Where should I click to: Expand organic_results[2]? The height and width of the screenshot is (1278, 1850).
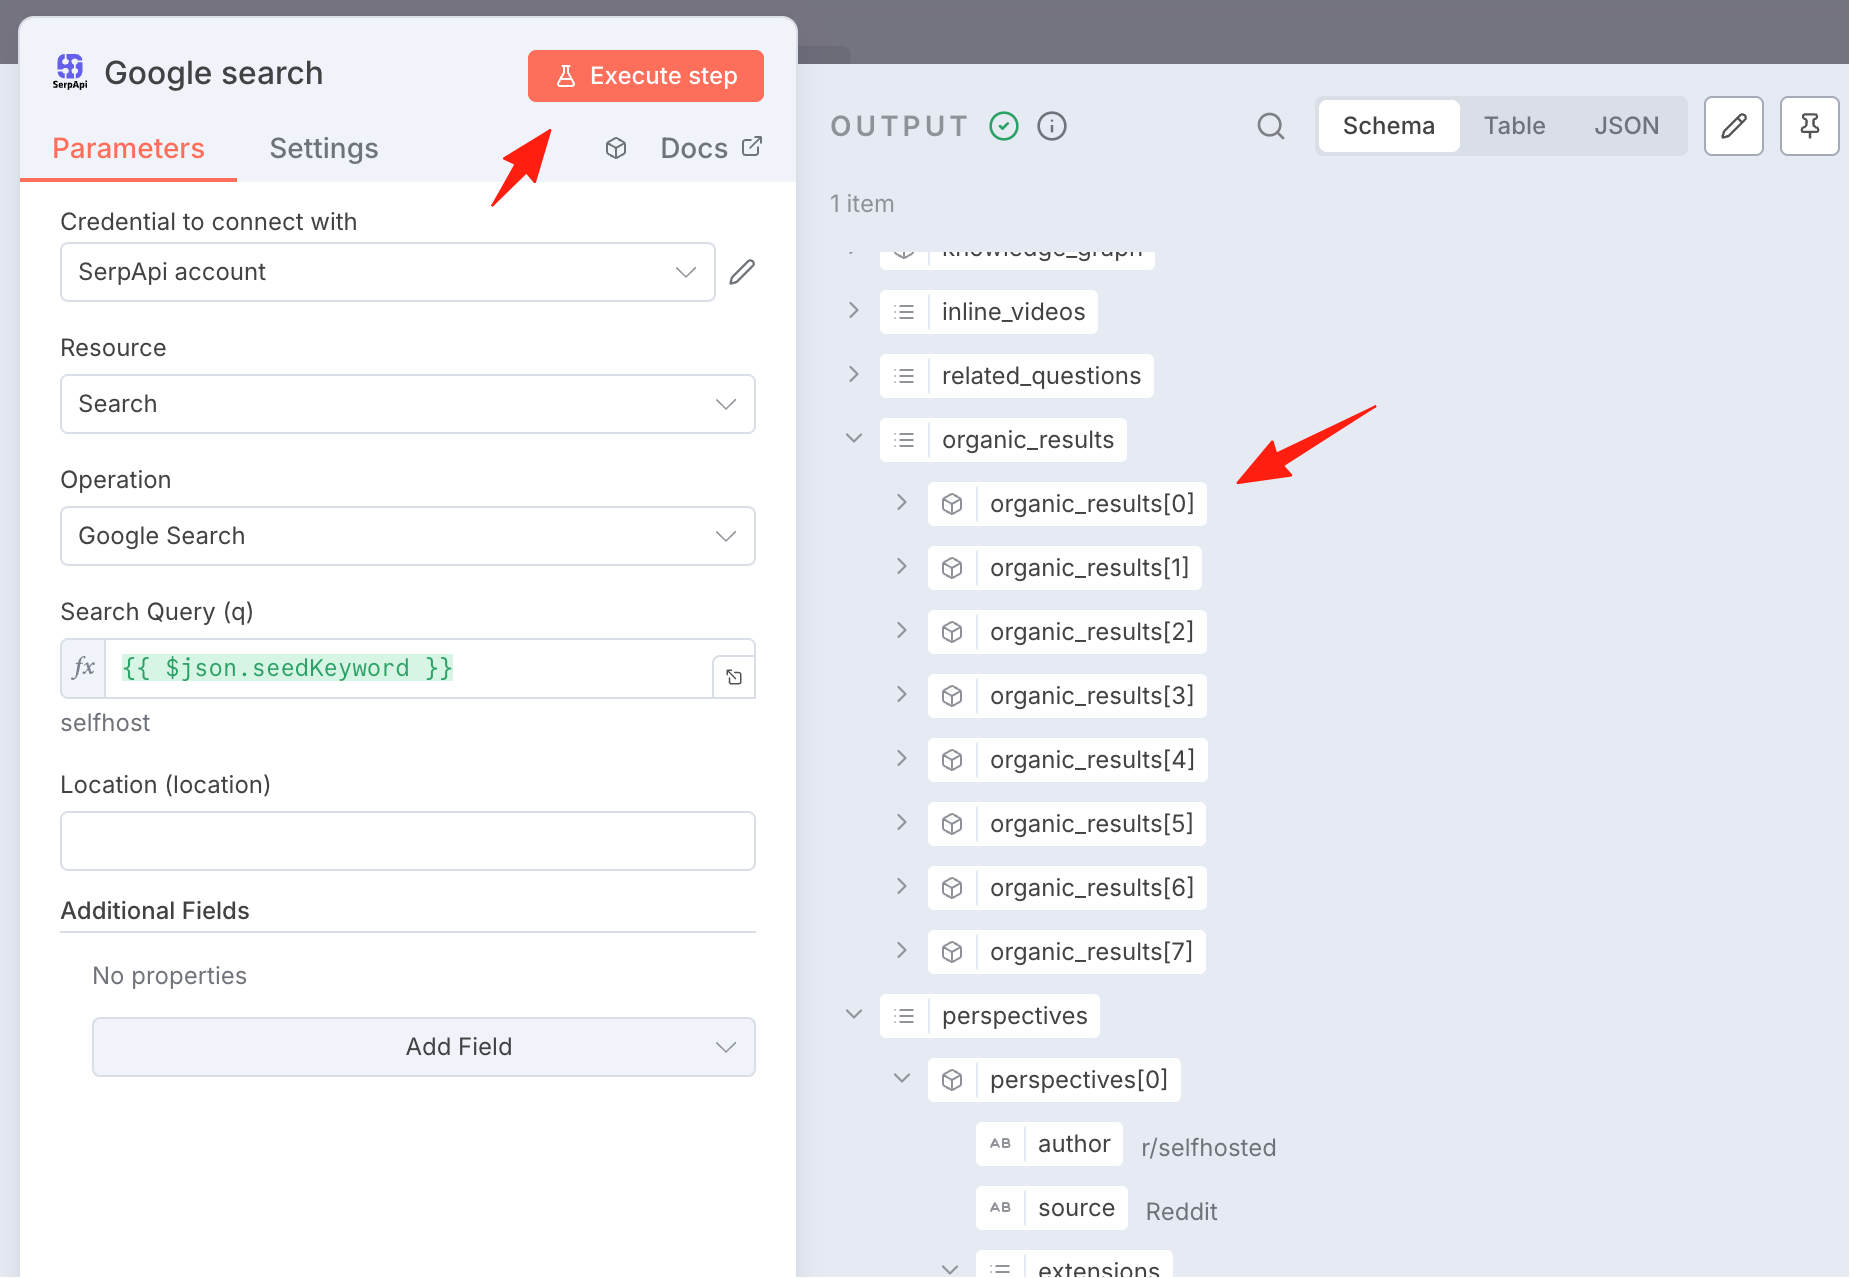coord(902,631)
